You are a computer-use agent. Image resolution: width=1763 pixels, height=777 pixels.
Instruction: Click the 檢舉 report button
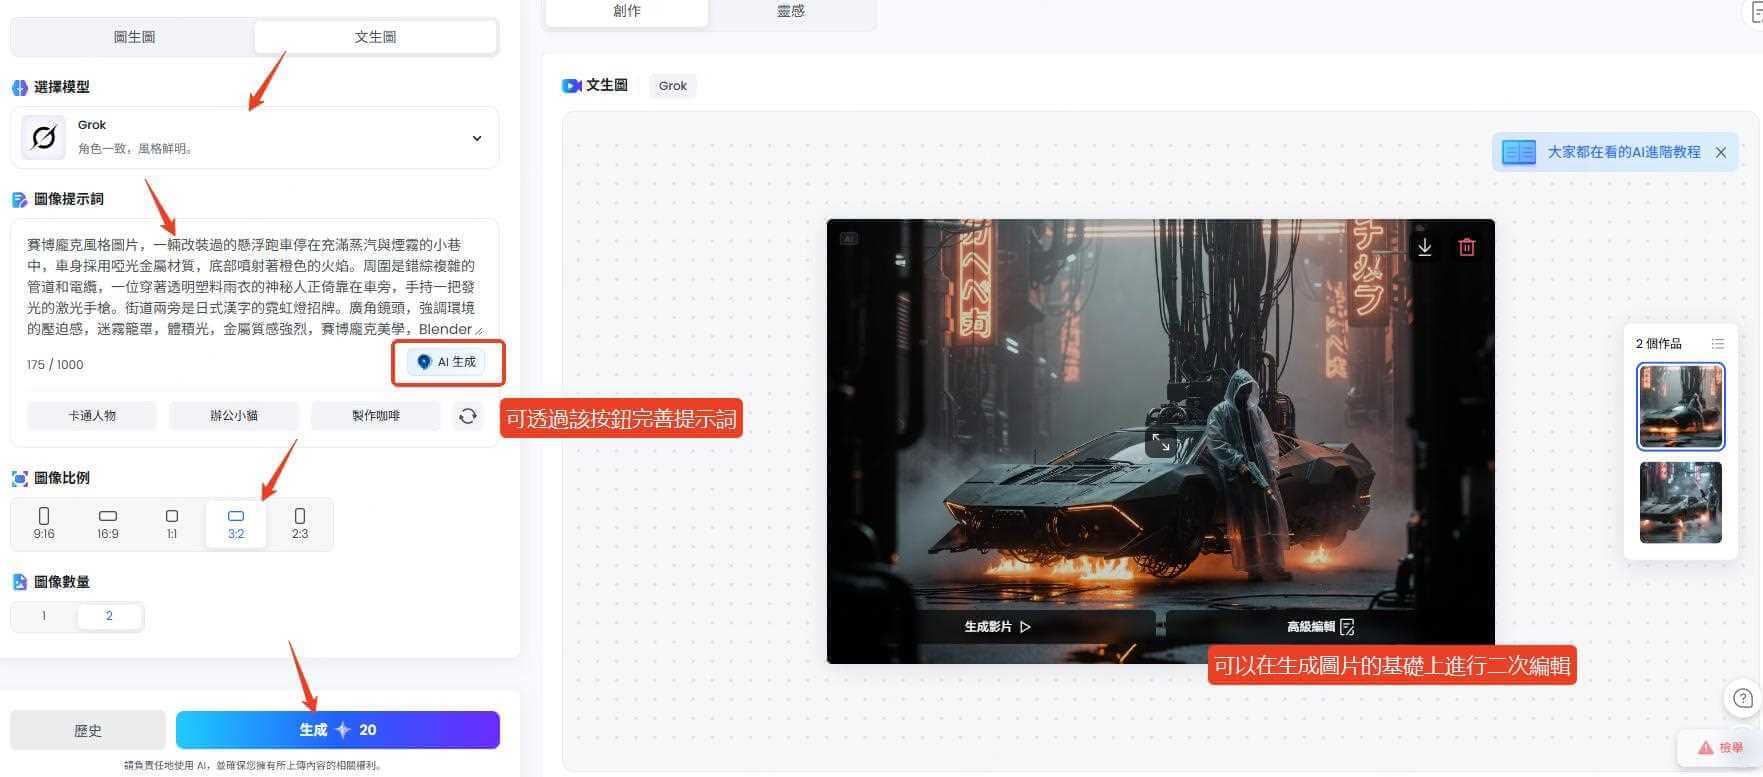tap(1720, 747)
